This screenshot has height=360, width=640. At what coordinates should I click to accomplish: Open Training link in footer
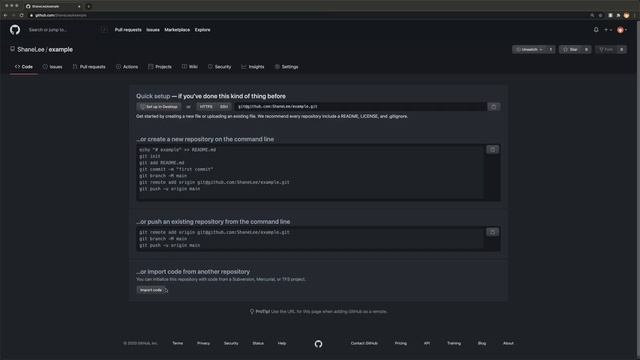point(454,343)
